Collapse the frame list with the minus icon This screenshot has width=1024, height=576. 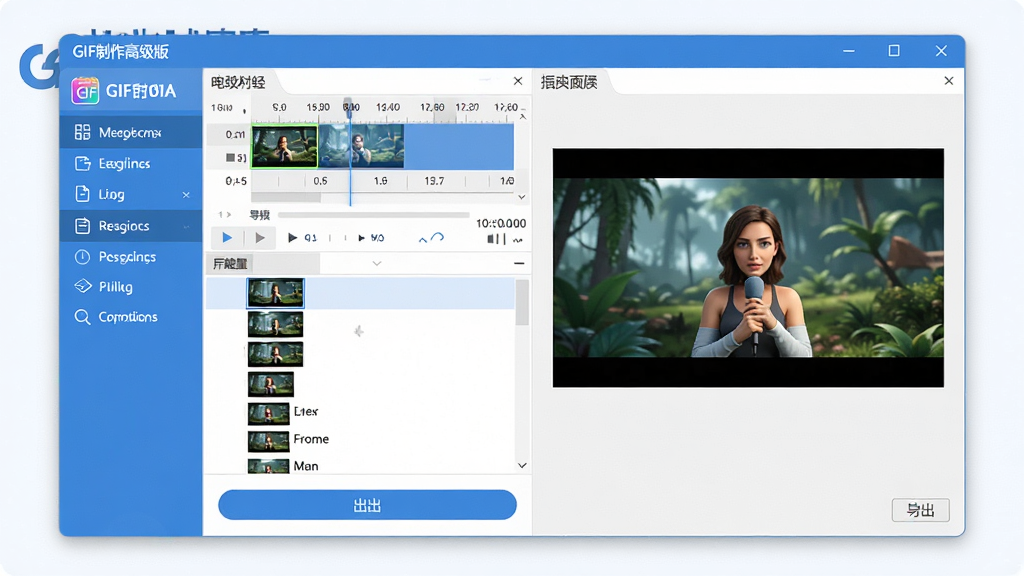519,263
